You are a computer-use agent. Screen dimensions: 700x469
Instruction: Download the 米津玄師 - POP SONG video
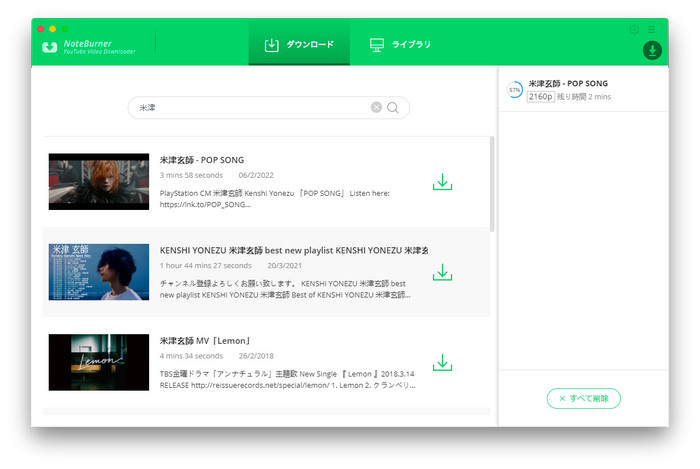pos(442,182)
